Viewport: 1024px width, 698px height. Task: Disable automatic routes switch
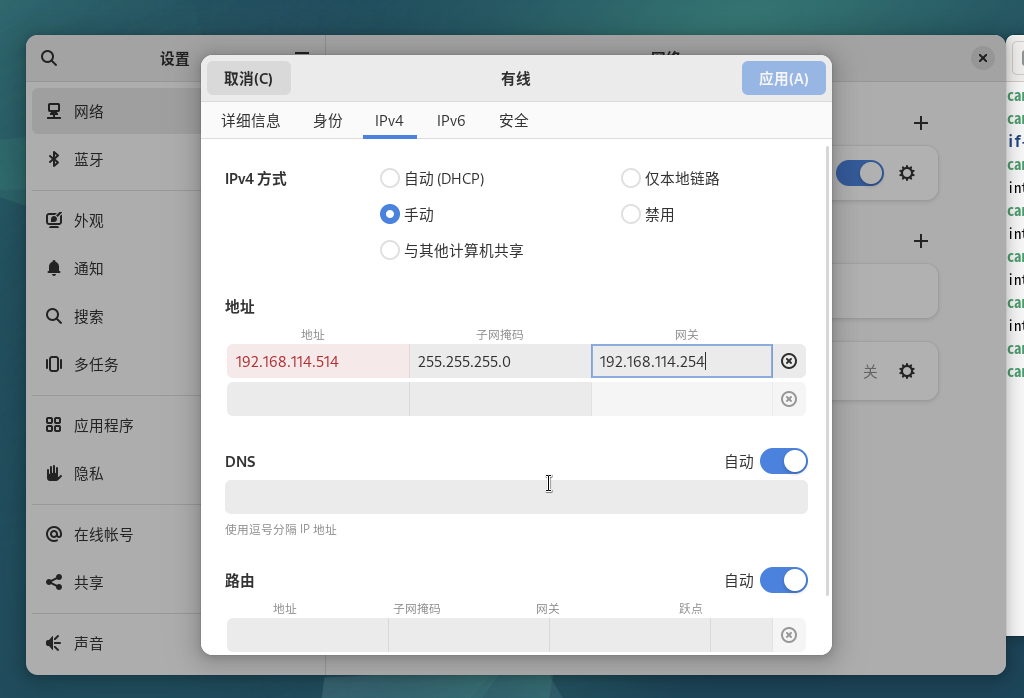pyautogui.click(x=783, y=580)
